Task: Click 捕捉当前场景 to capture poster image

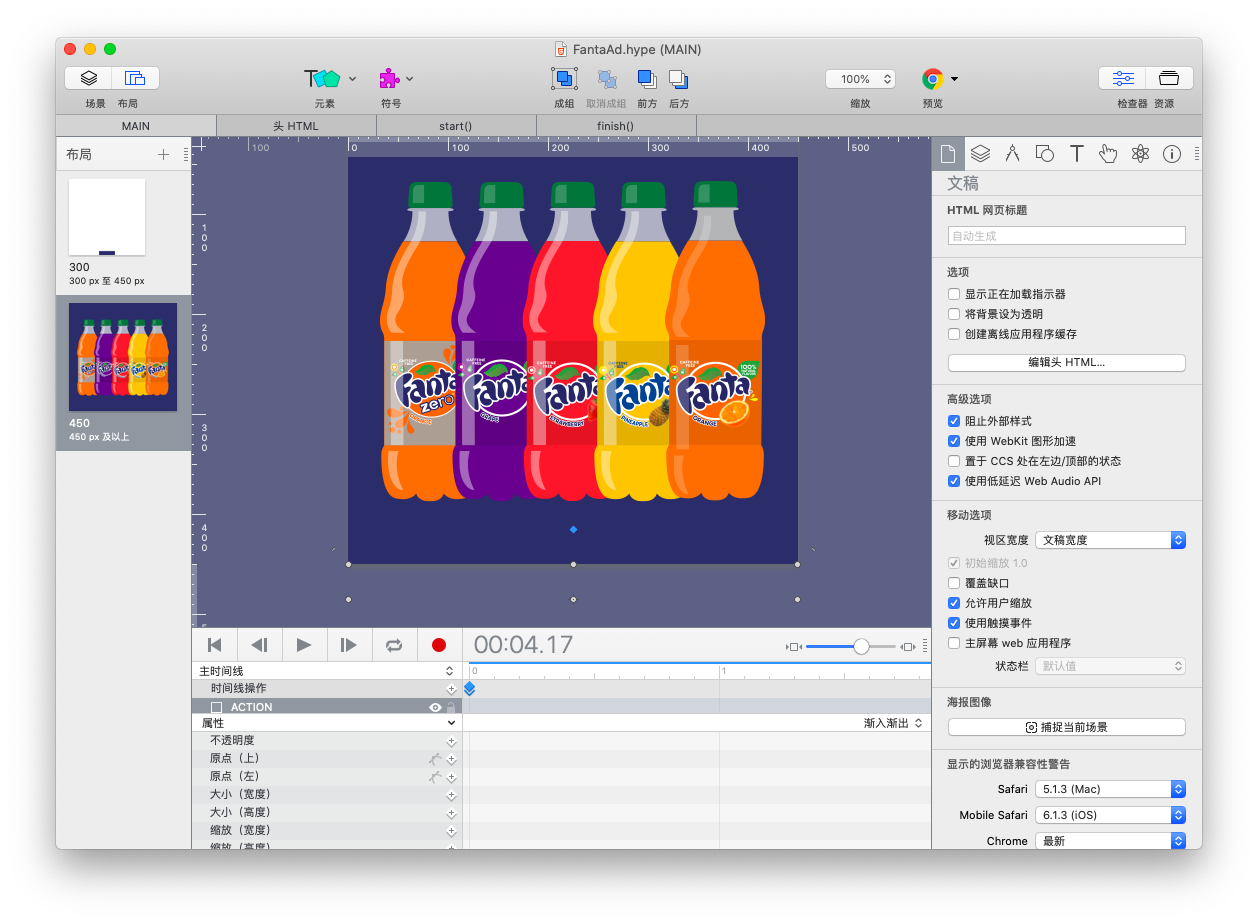Action: pyautogui.click(x=1066, y=727)
